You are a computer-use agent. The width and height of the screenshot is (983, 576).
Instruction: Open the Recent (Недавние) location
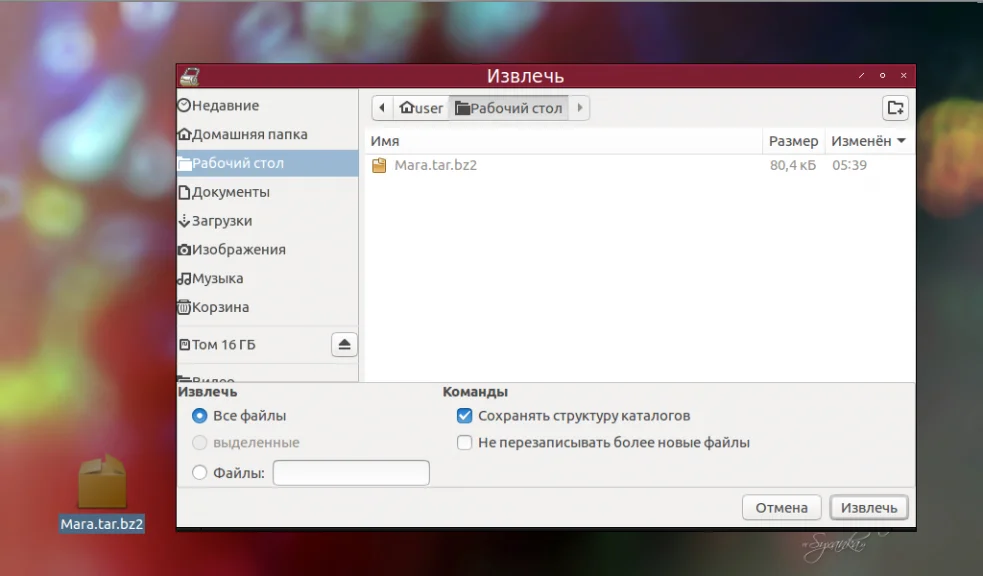point(268,105)
